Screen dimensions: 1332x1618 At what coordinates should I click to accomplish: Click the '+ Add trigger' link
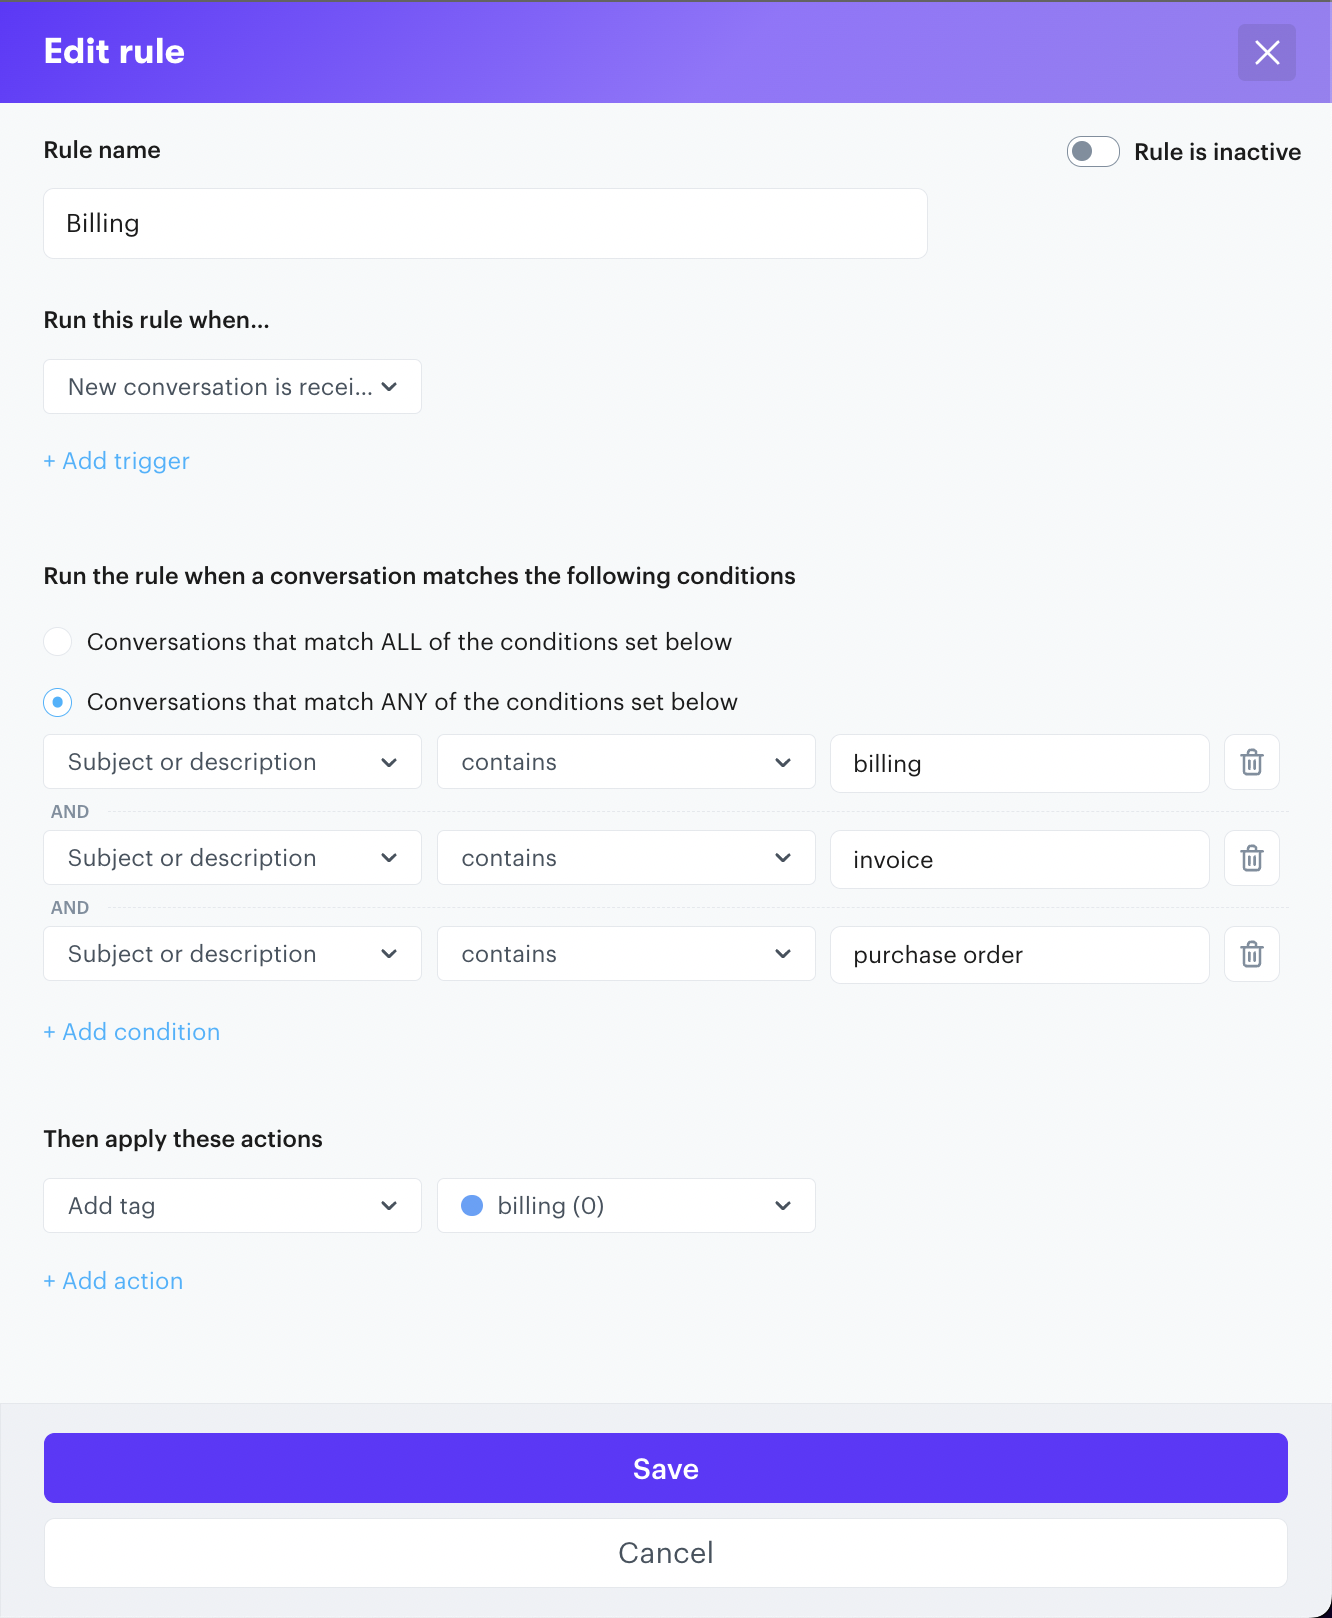(117, 461)
